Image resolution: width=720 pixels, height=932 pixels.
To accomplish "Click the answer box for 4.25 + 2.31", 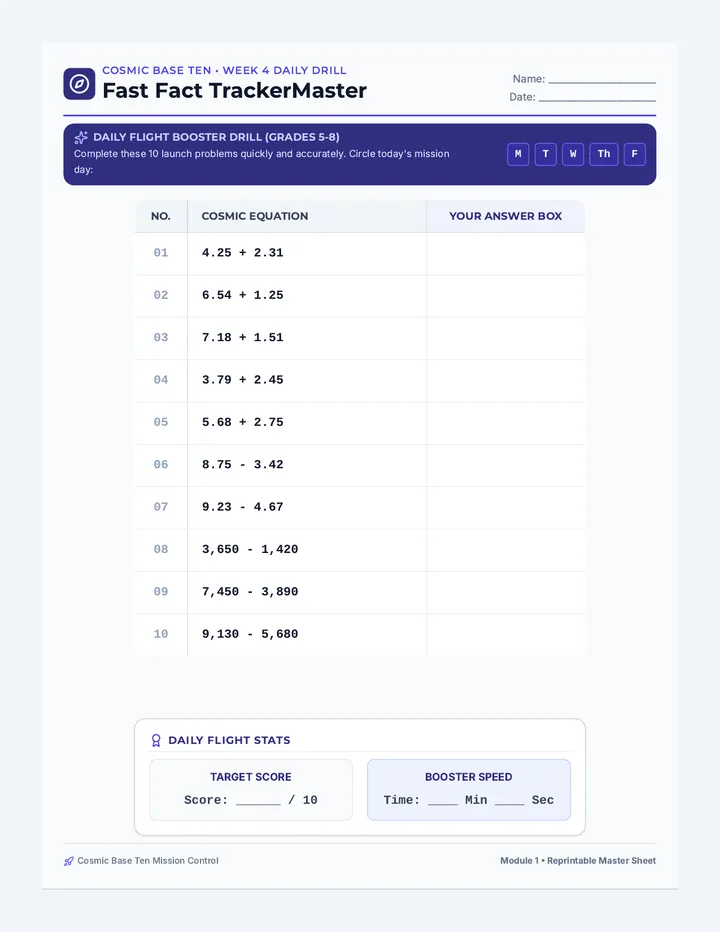I will 505,253.
